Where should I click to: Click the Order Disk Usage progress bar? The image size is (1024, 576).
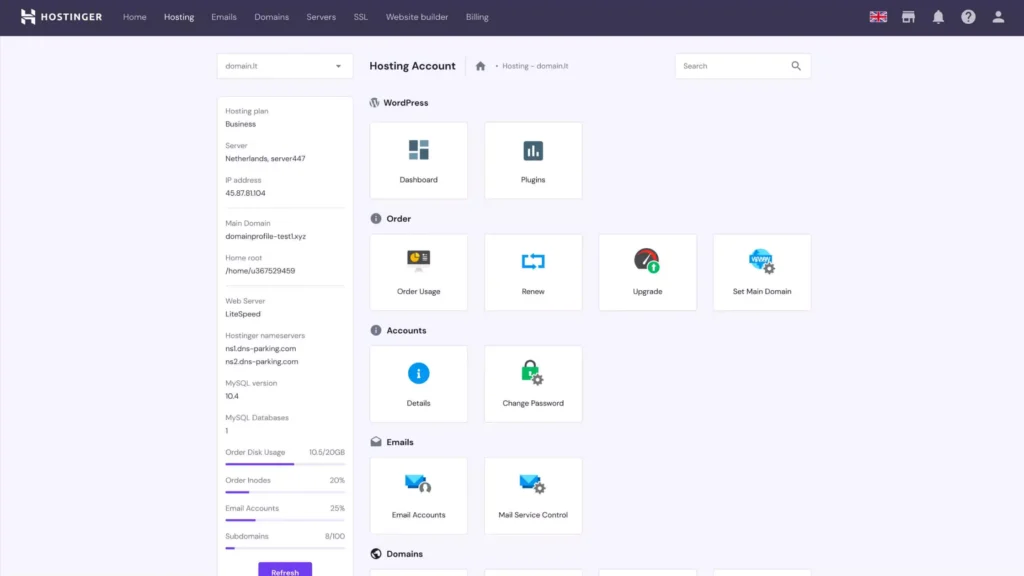(285, 464)
